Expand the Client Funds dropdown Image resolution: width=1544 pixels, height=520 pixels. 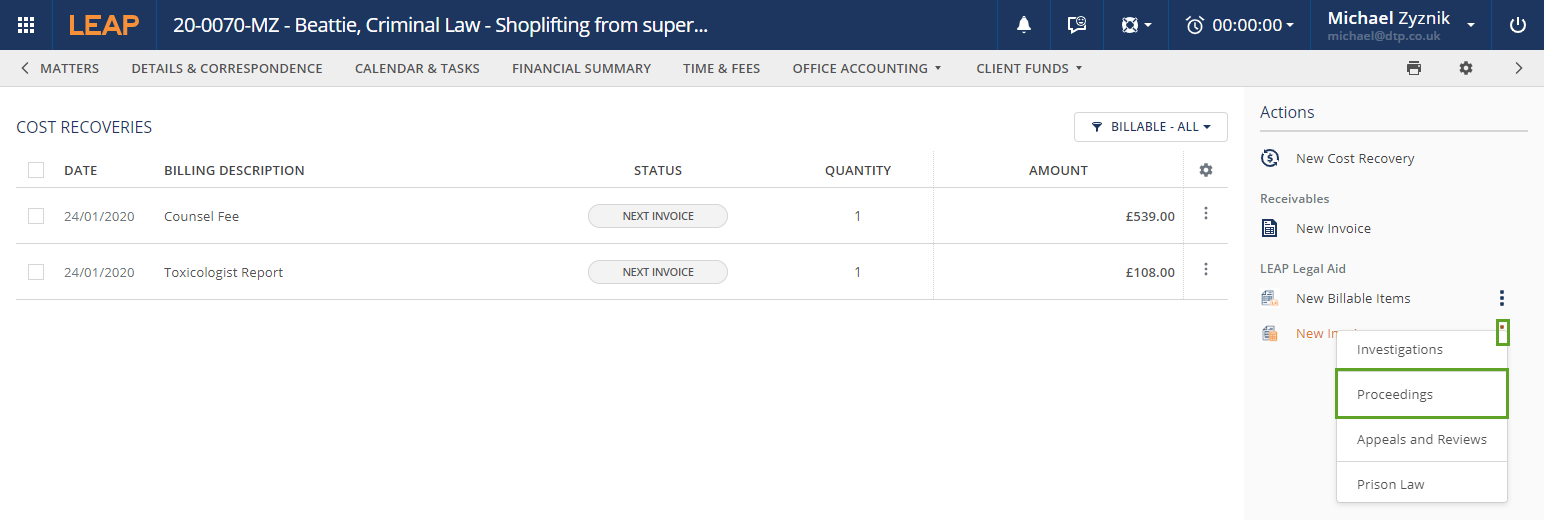tap(1028, 68)
